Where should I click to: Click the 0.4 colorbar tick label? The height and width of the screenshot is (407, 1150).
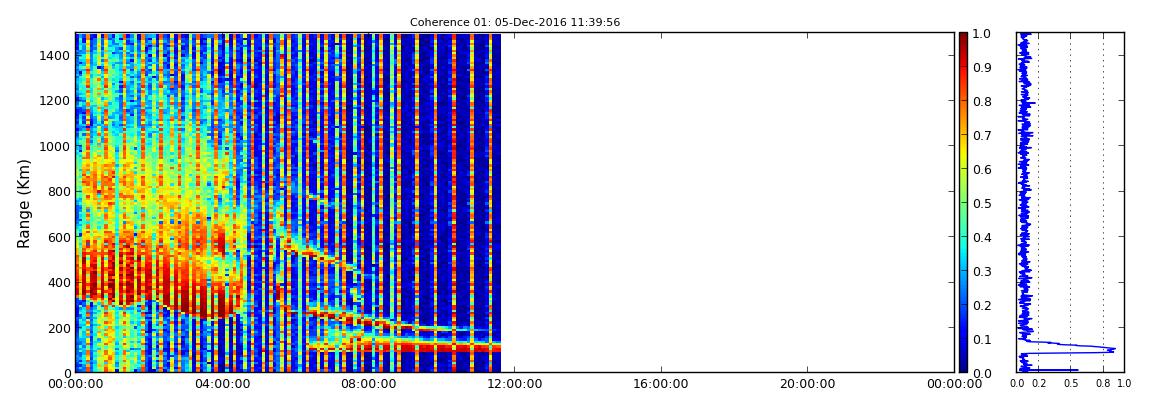(x=983, y=238)
